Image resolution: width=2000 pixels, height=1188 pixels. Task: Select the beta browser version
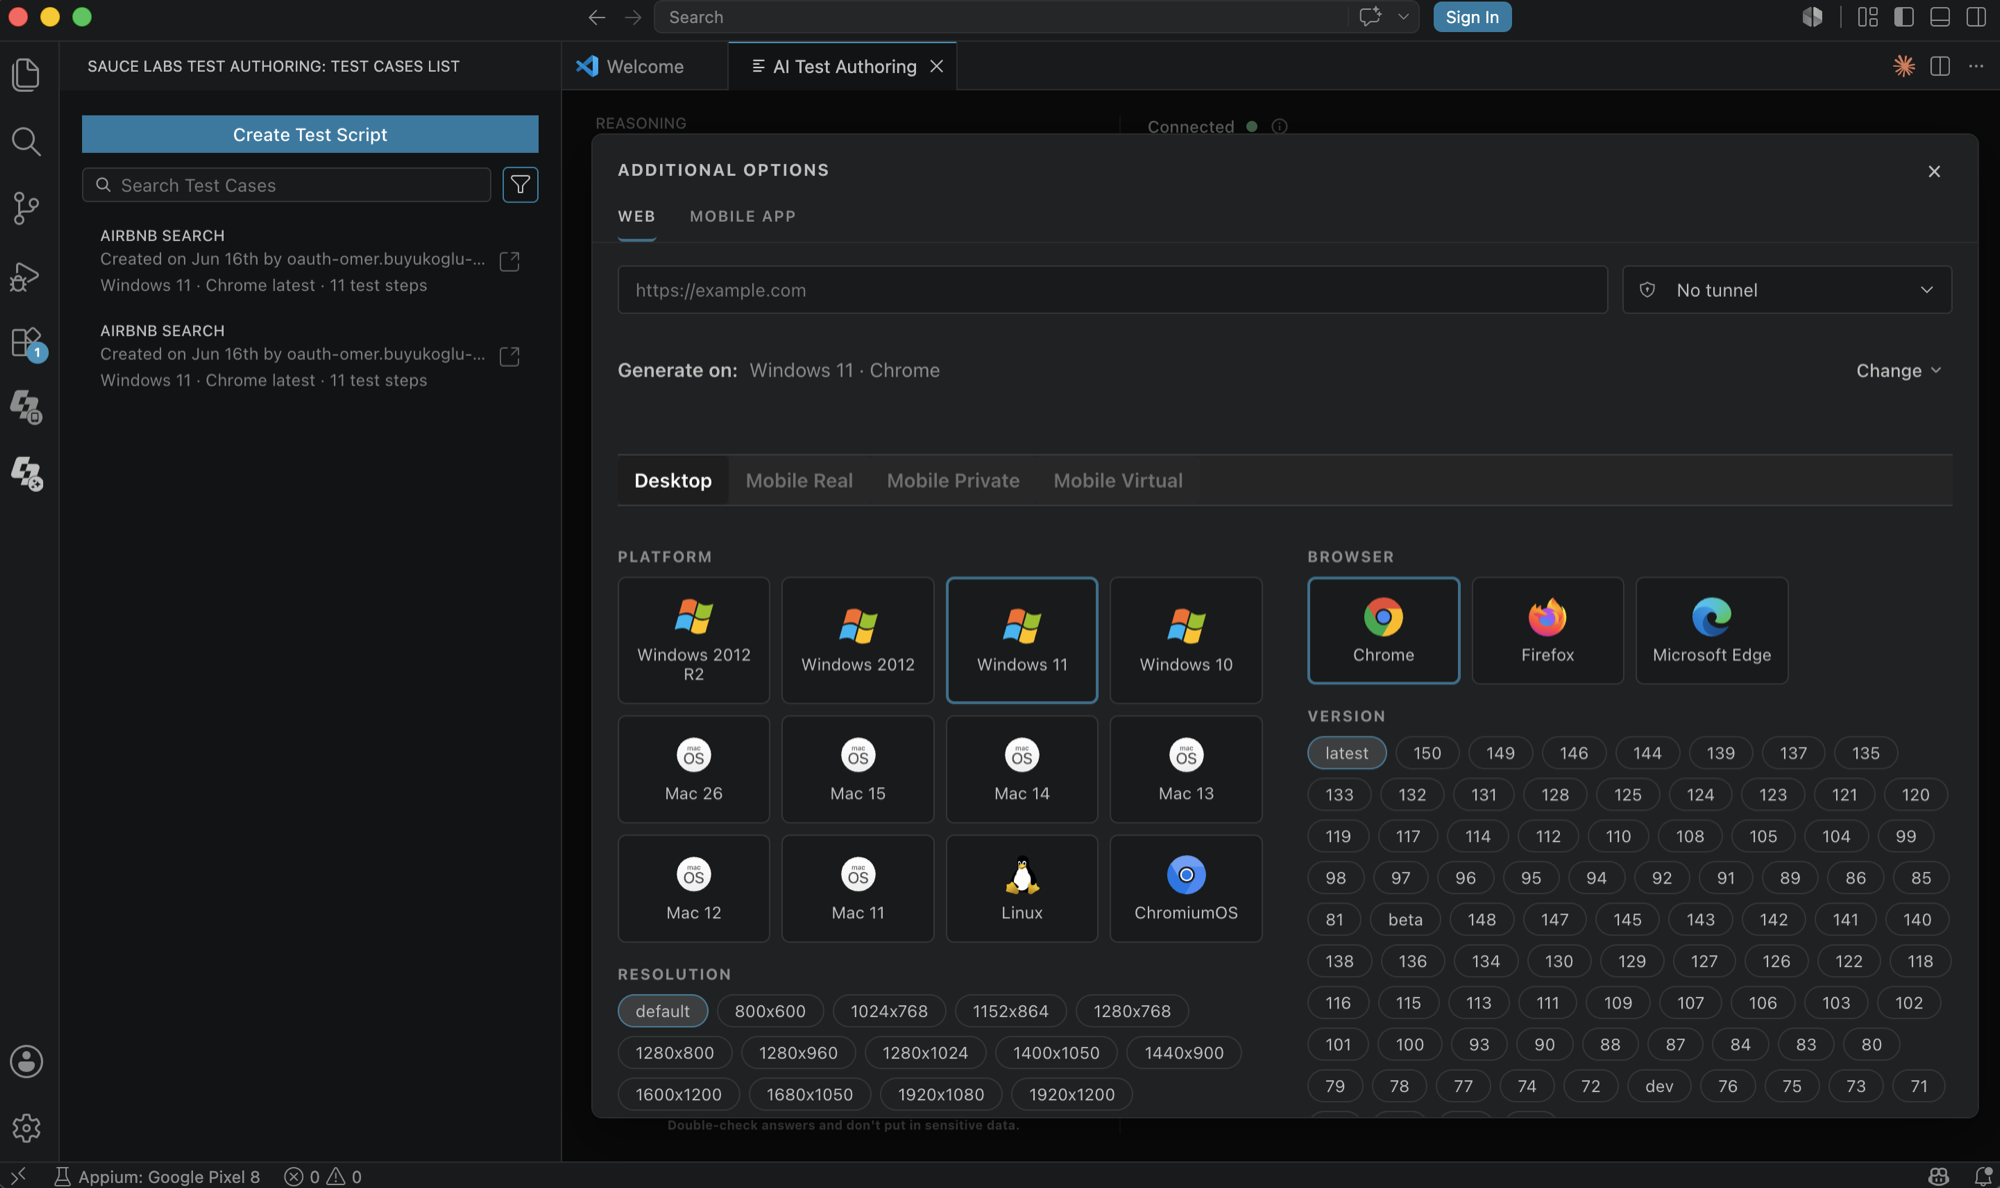tap(1405, 919)
